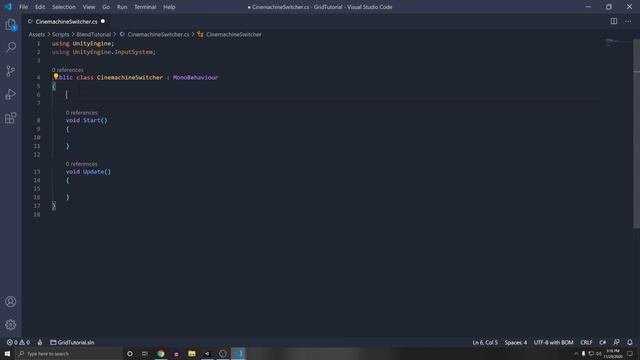Switch to Visual Studio Code taskbar icon
640x360 pixels.
pyautogui.click(x=238, y=353)
